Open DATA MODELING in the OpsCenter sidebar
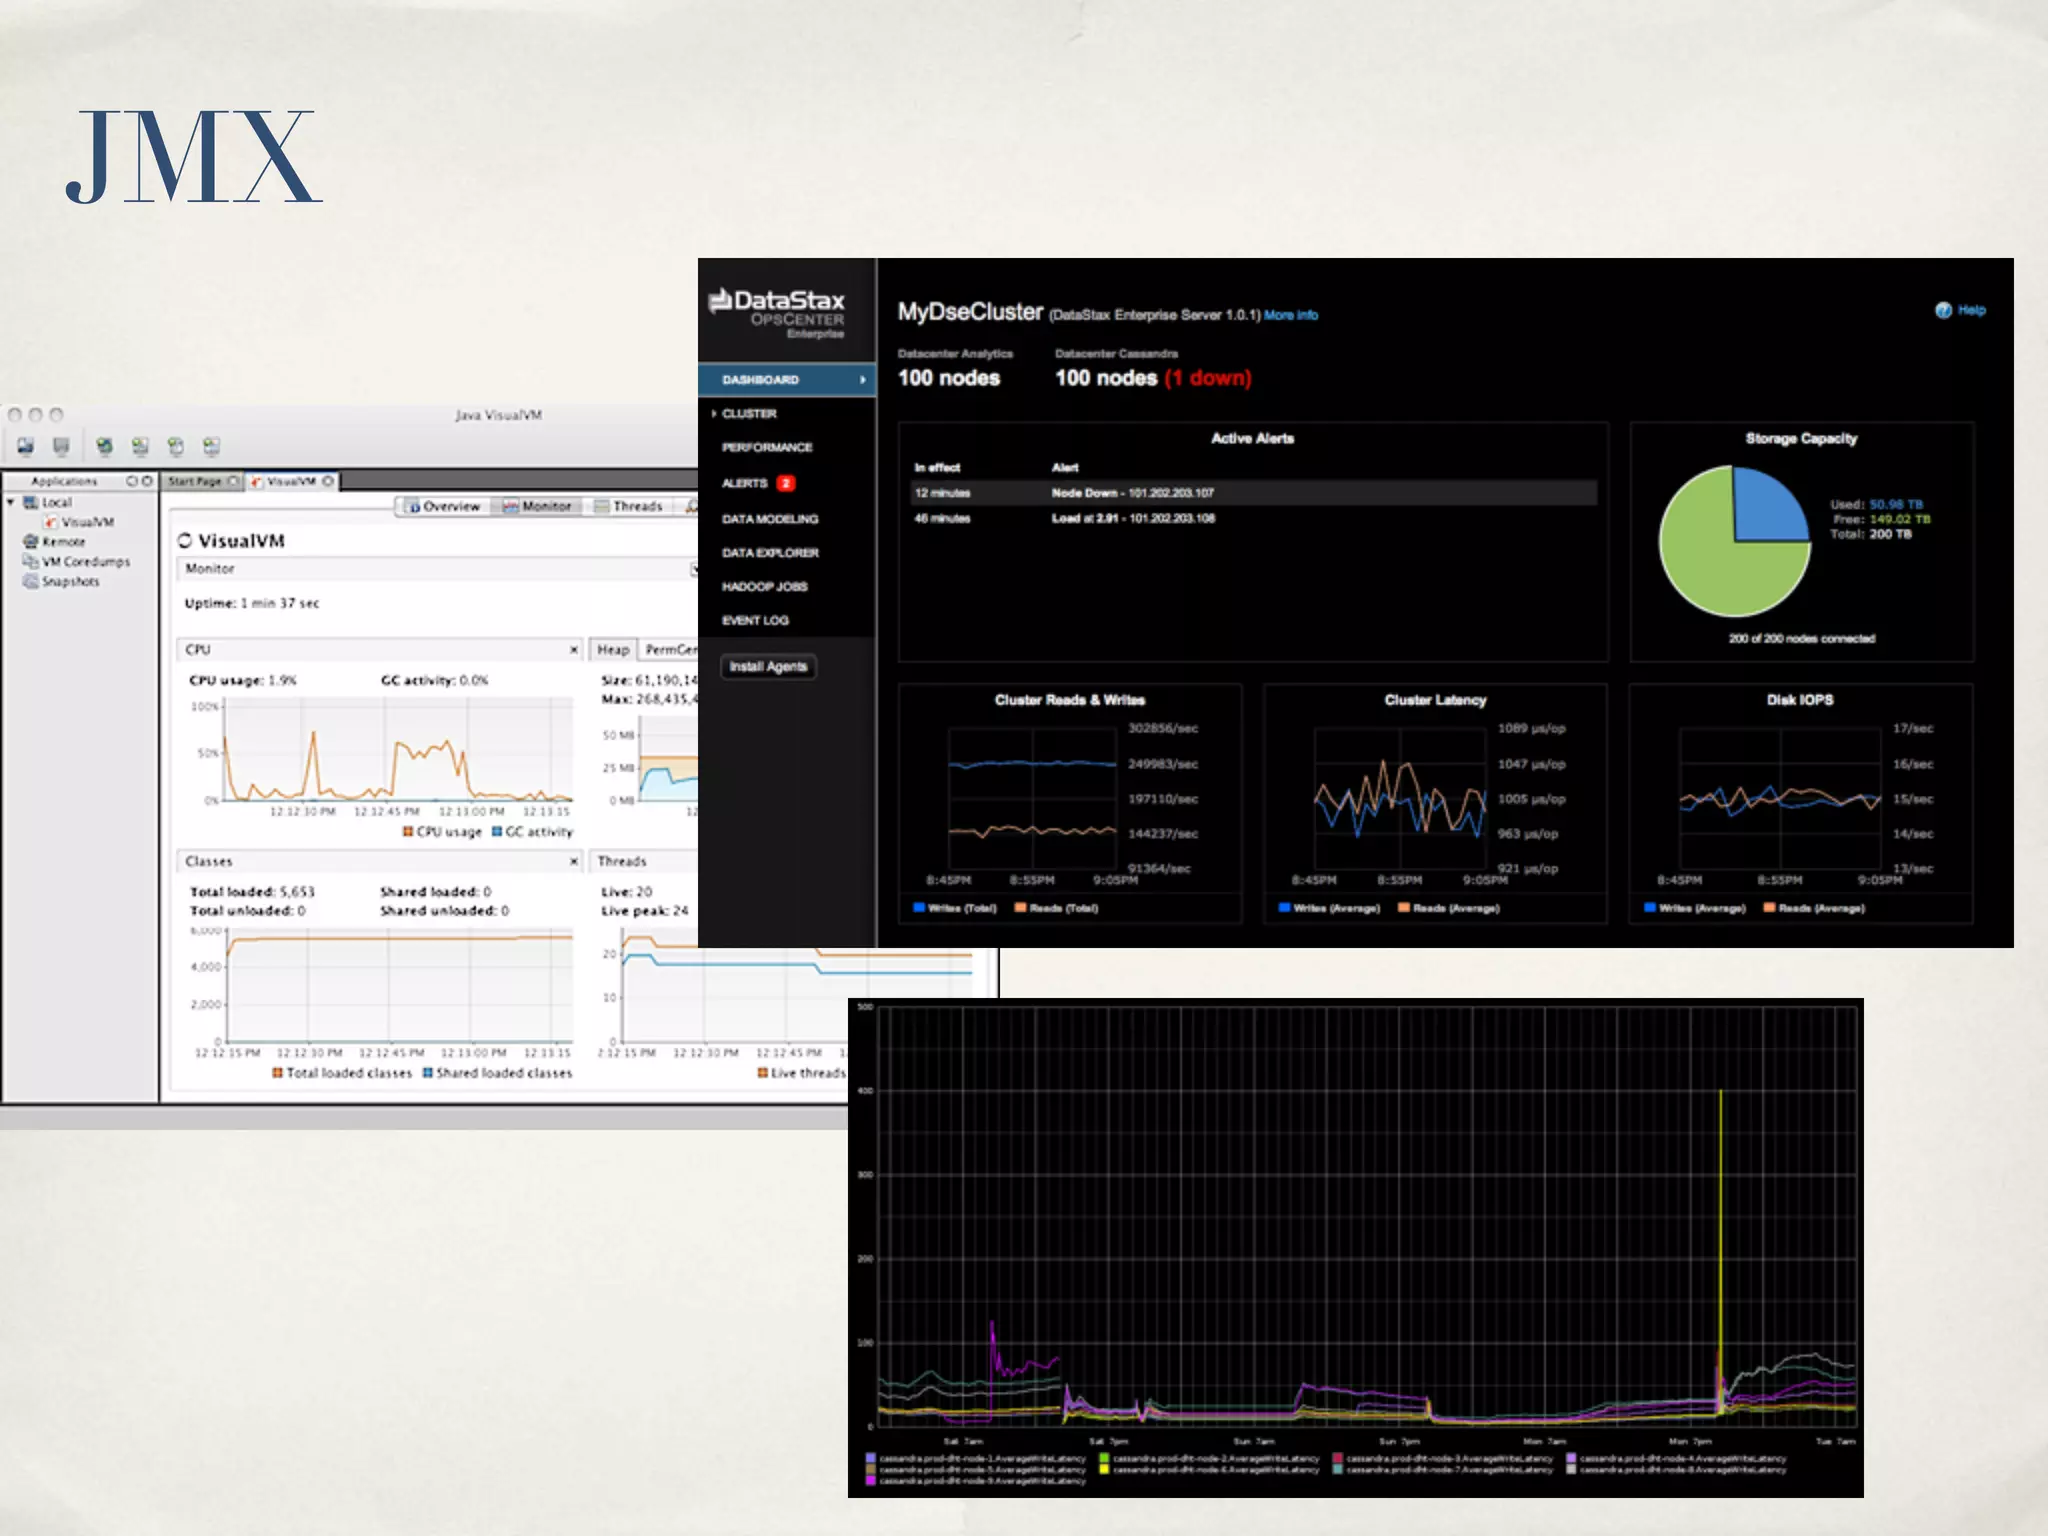Image resolution: width=2048 pixels, height=1536 pixels. coord(770,519)
